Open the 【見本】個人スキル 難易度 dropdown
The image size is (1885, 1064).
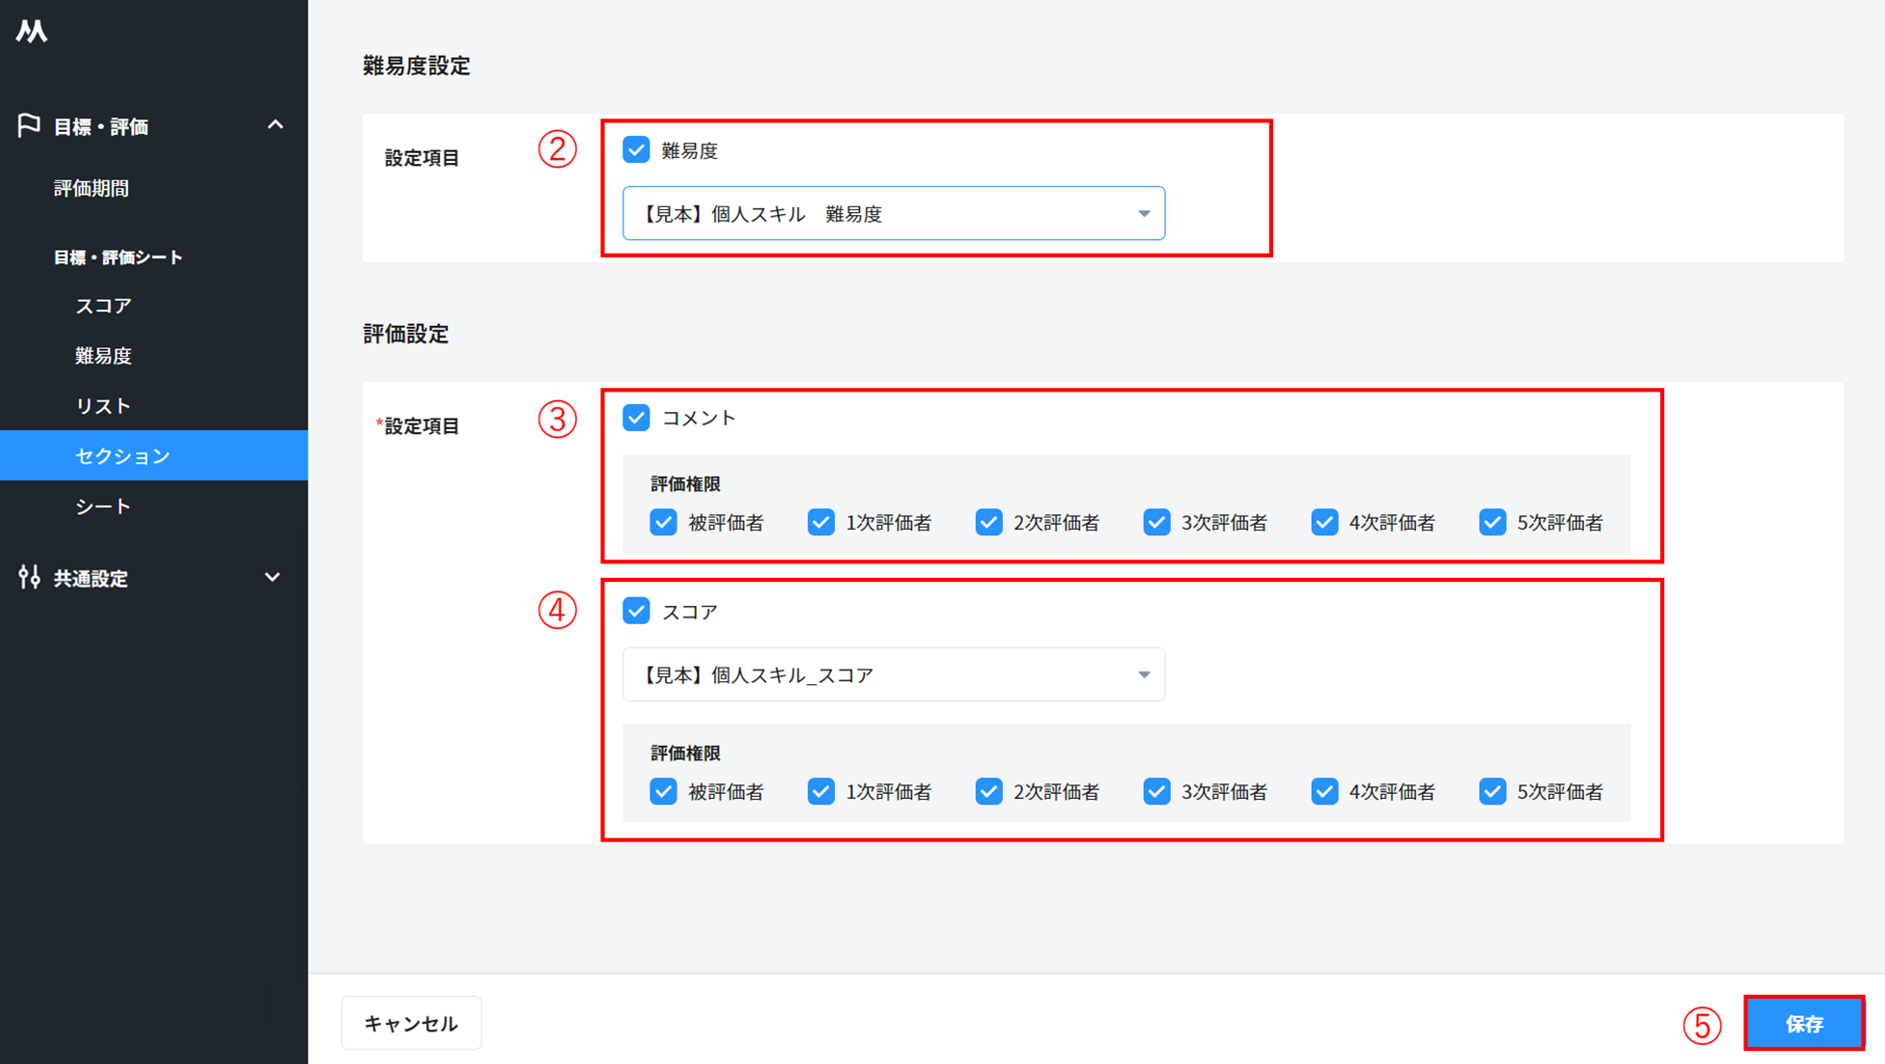[x=893, y=213]
